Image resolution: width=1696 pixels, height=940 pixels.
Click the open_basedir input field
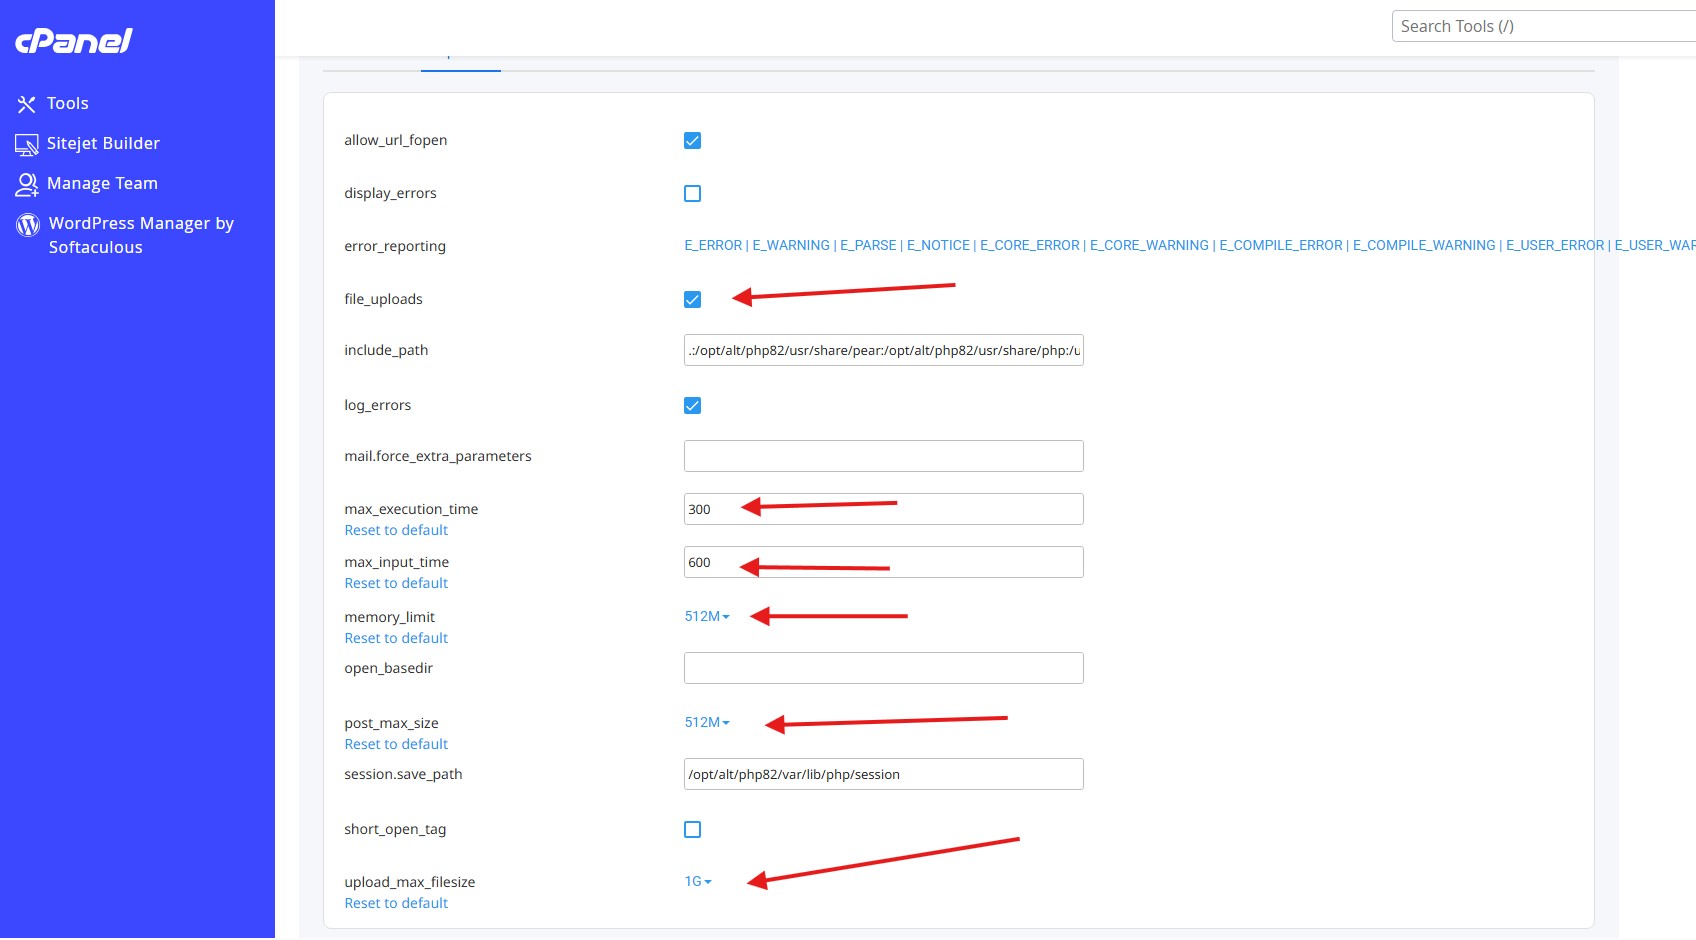click(884, 669)
